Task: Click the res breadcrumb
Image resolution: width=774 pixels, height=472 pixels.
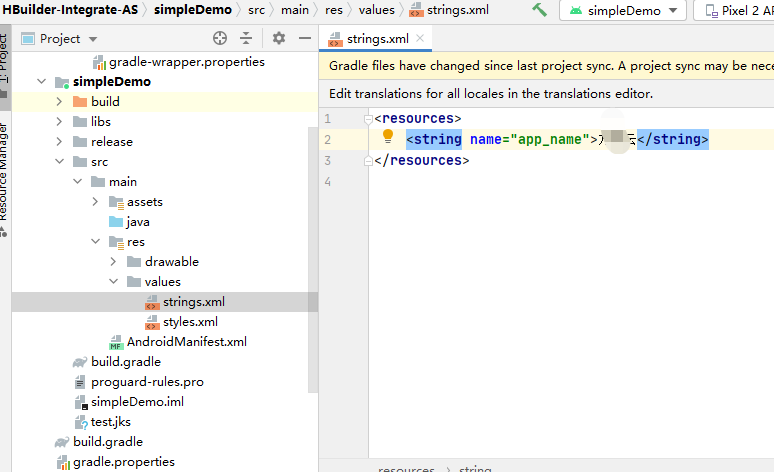Action: click(334, 10)
